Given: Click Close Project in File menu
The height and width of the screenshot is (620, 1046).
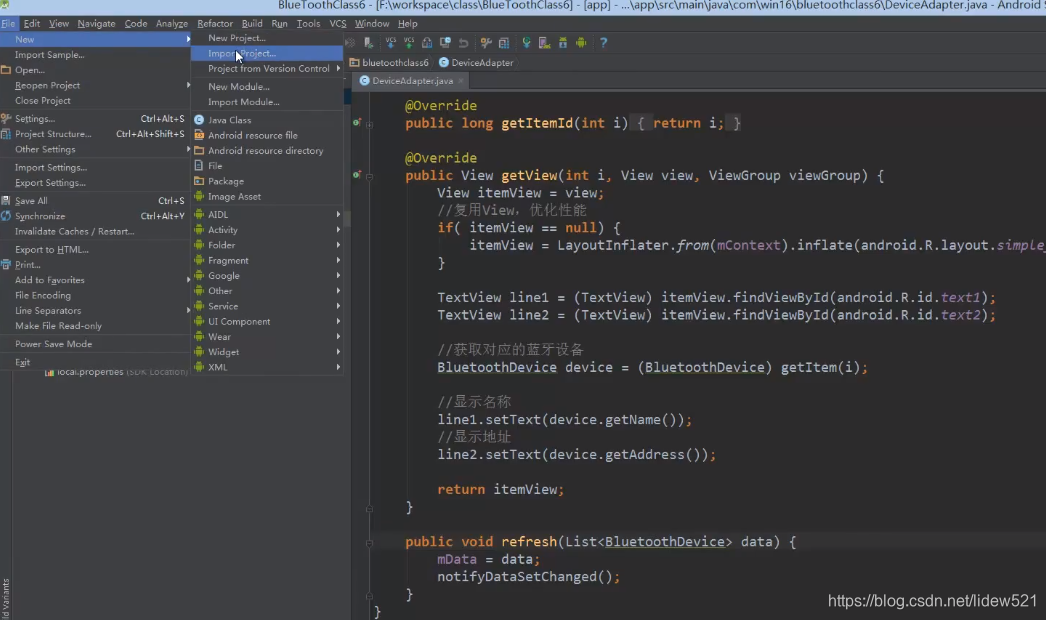Looking at the screenshot, I should [95, 101].
